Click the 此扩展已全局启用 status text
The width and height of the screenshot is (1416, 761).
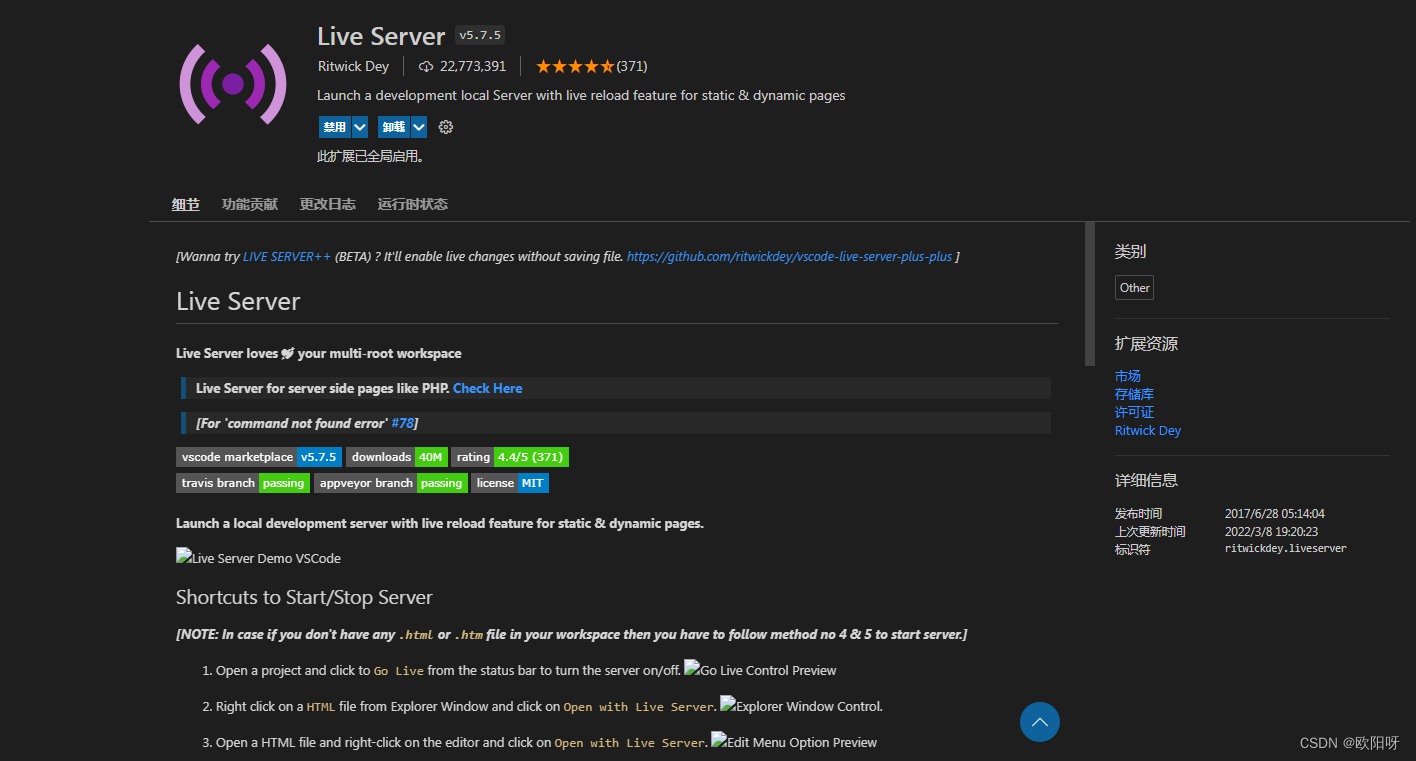370,156
